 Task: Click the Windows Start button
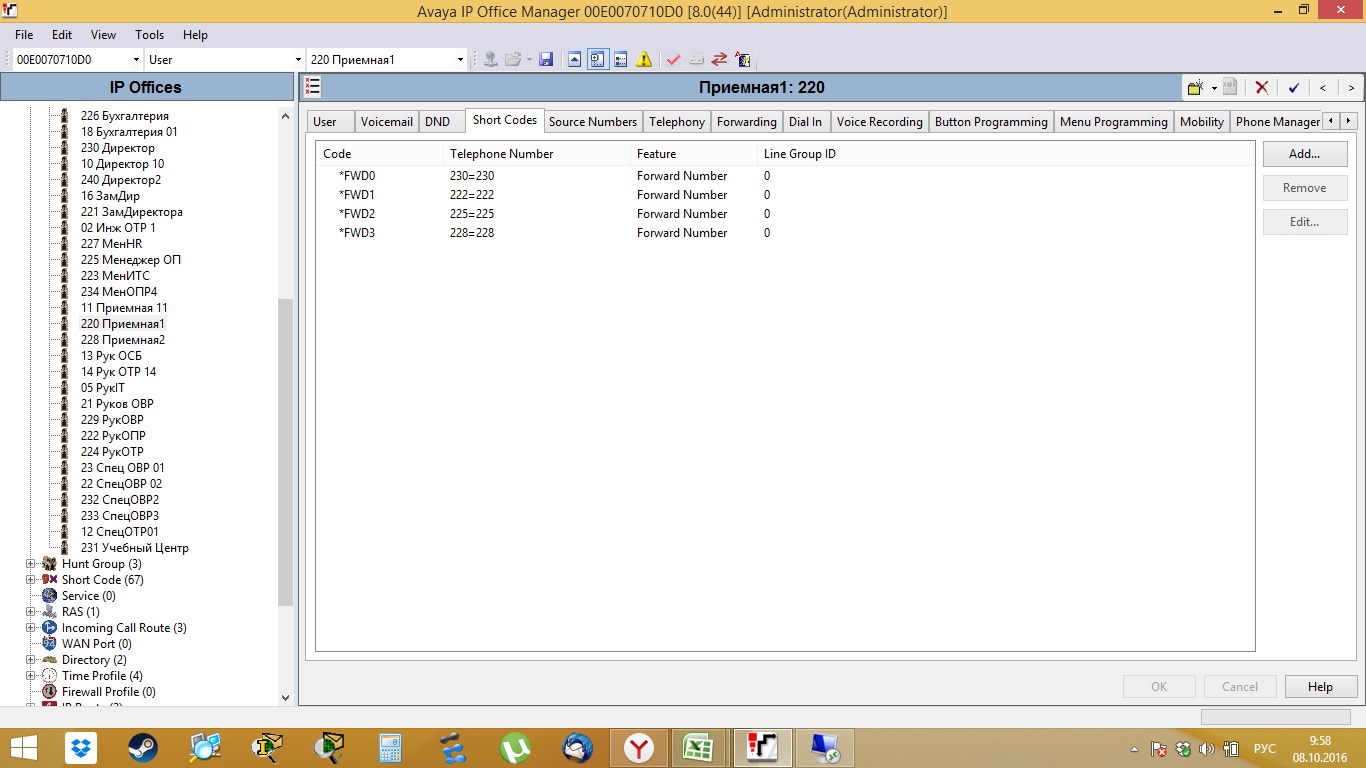[x=24, y=747]
